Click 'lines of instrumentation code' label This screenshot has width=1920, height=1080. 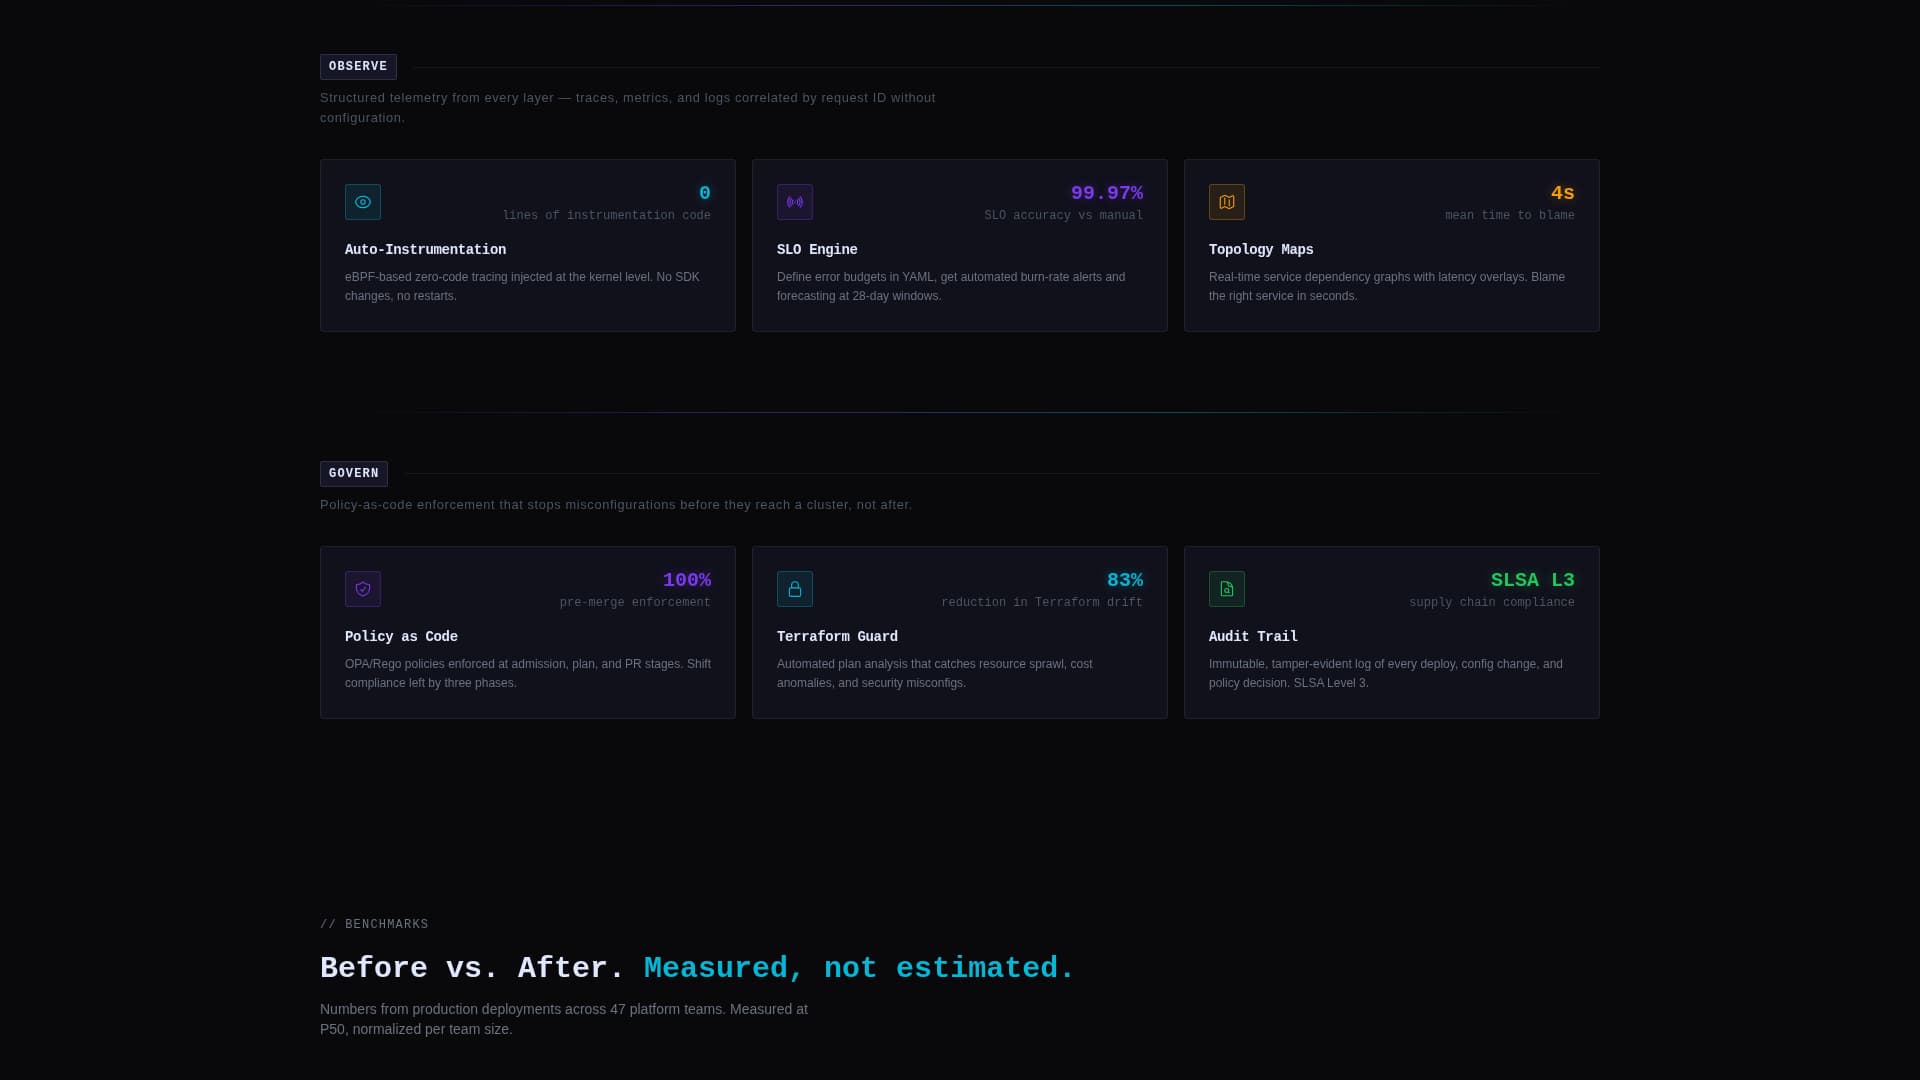[607, 216]
